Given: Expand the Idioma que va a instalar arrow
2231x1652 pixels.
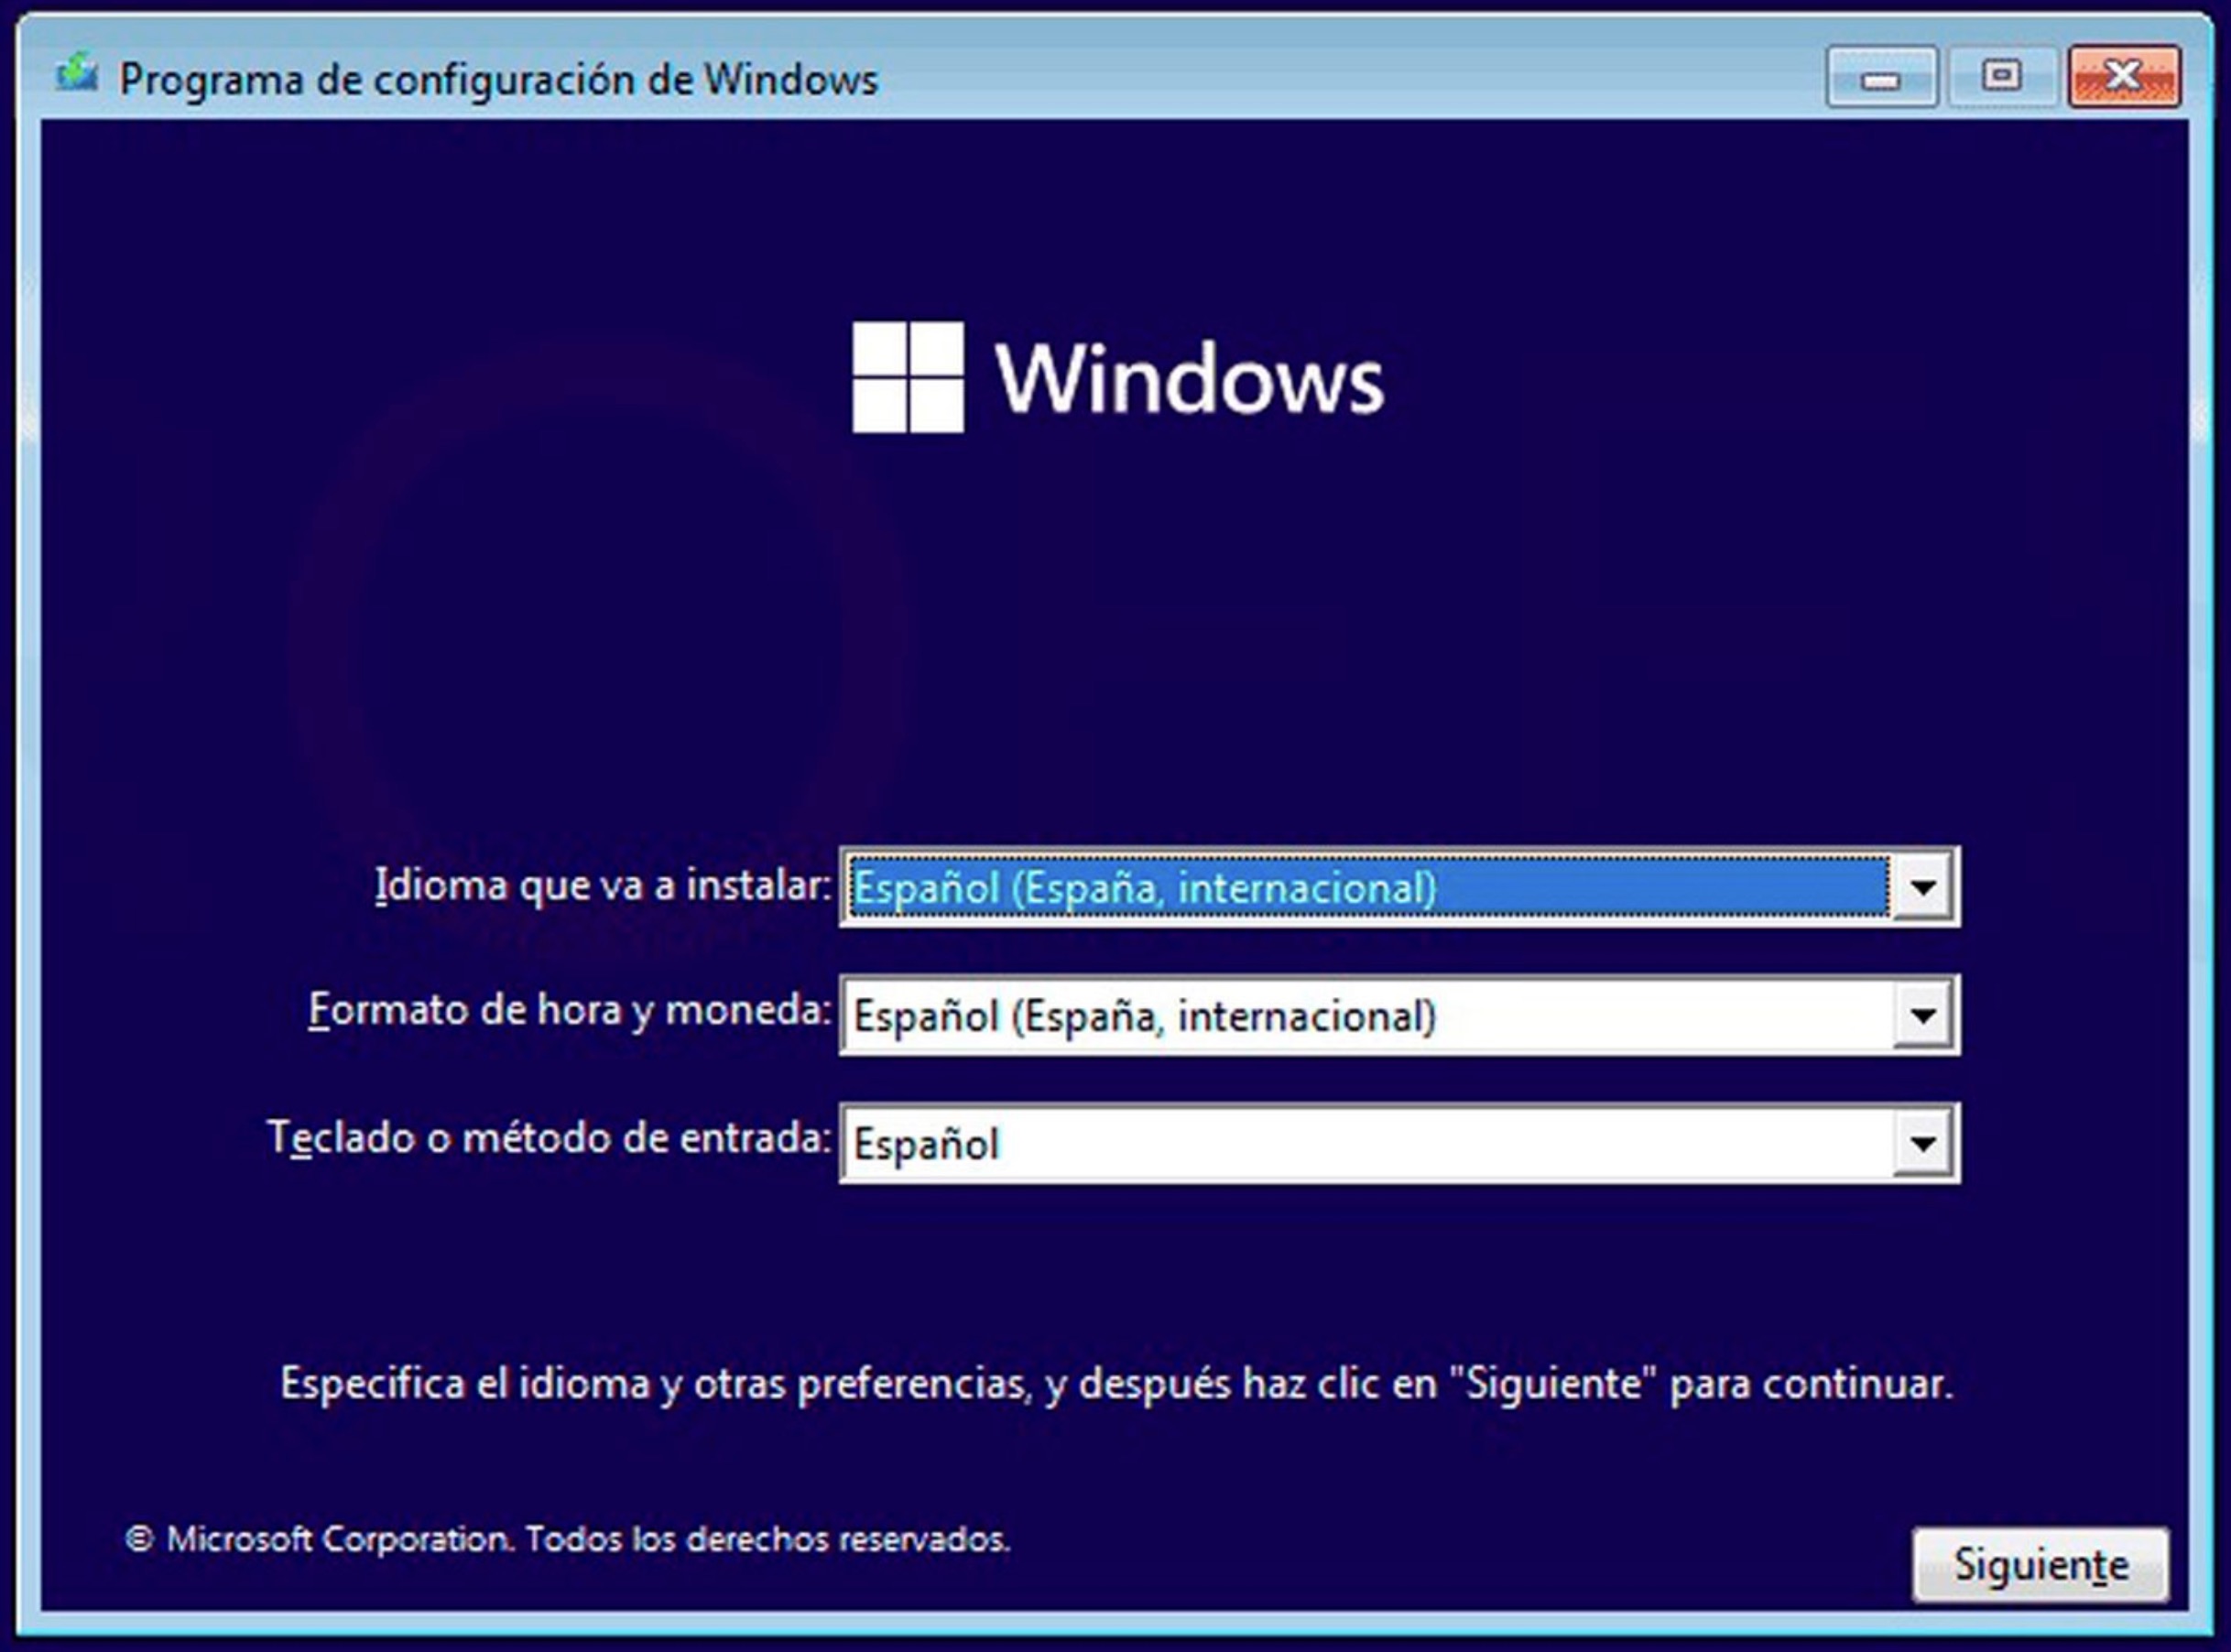Looking at the screenshot, I should tap(1922, 887).
